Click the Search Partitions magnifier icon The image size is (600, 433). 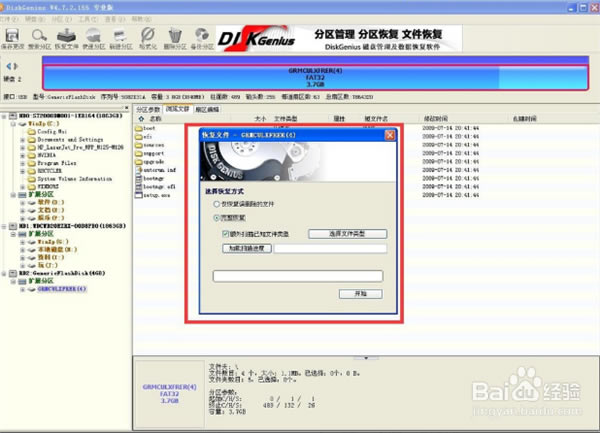click(x=38, y=36)
